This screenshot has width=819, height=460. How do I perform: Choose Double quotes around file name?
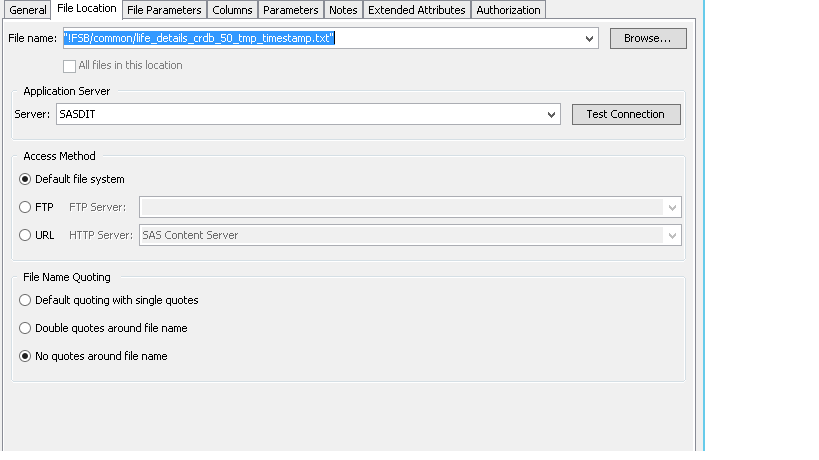[x=25, y=328]
